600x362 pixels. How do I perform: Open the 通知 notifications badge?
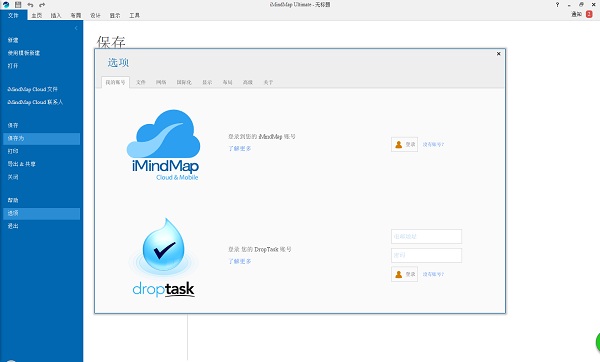coord(589,14)
